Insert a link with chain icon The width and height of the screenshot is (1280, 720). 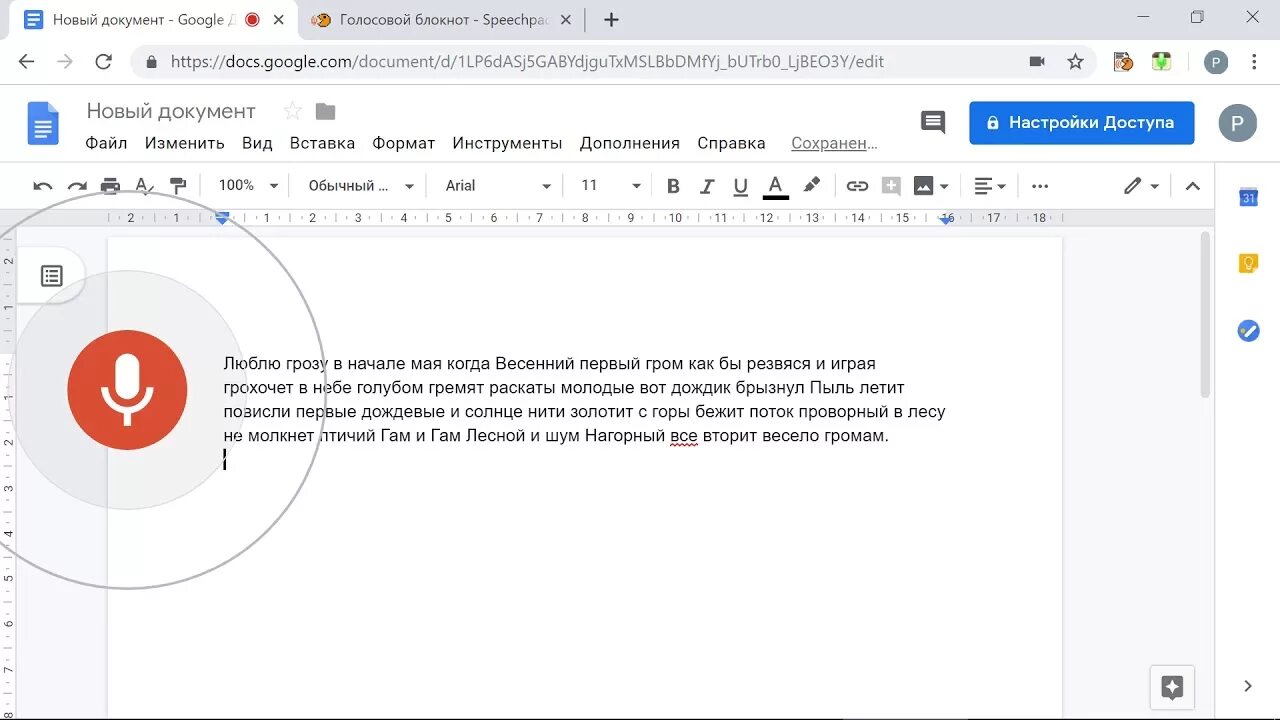click(857, 186)
